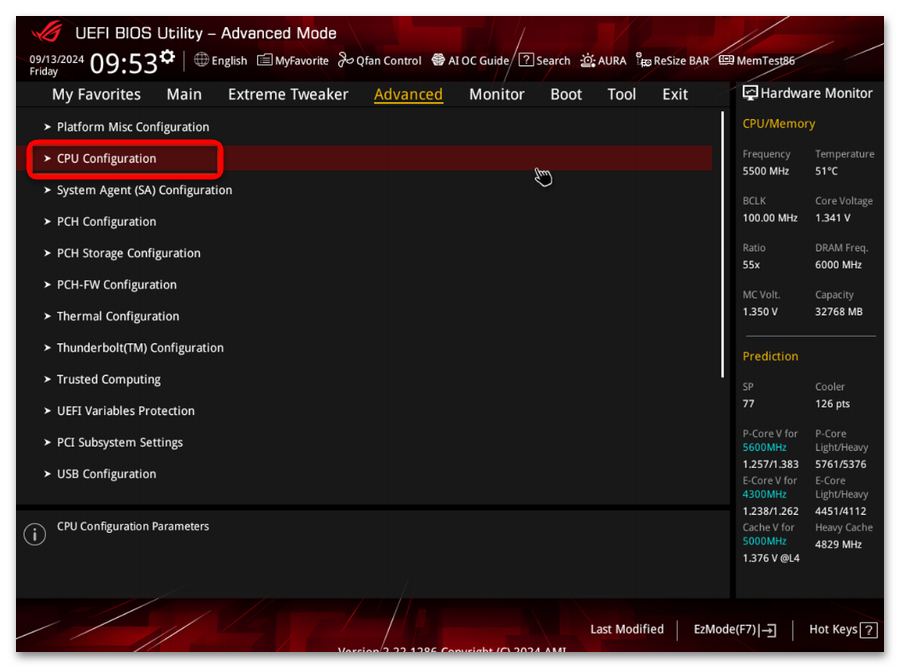Click the 100.00 MHz BCLK value

[770, 218]
